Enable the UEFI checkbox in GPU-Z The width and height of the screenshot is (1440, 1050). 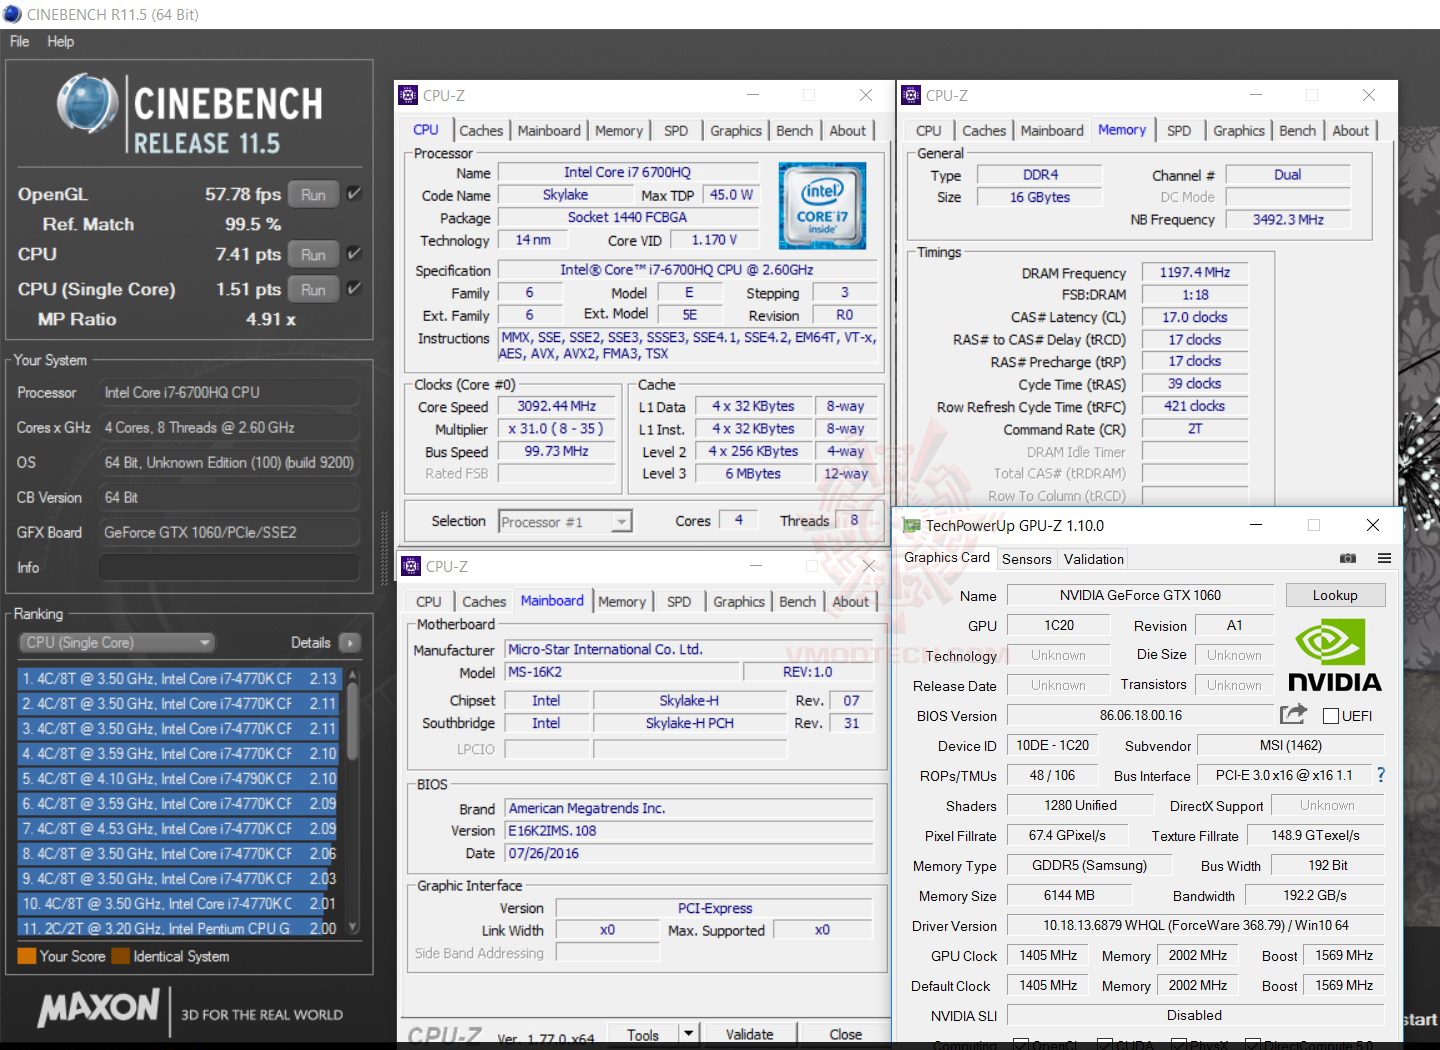tap(1331, 716)
